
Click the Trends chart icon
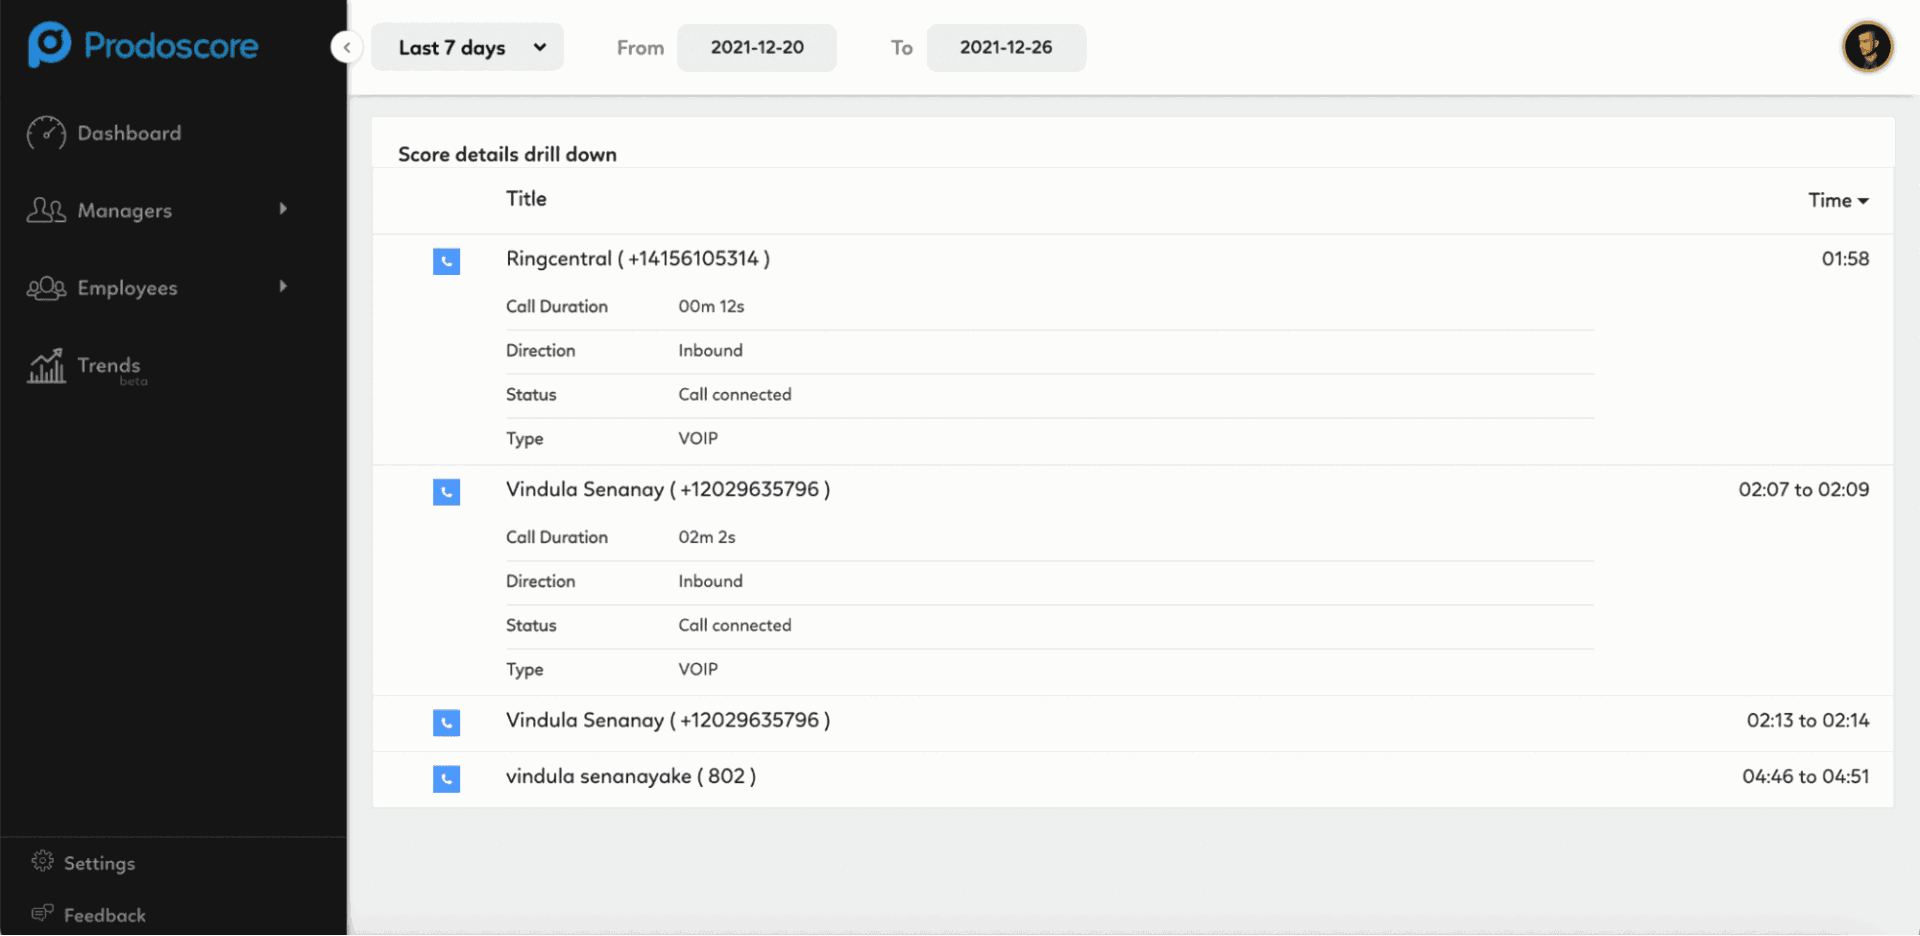pos(46,367)
